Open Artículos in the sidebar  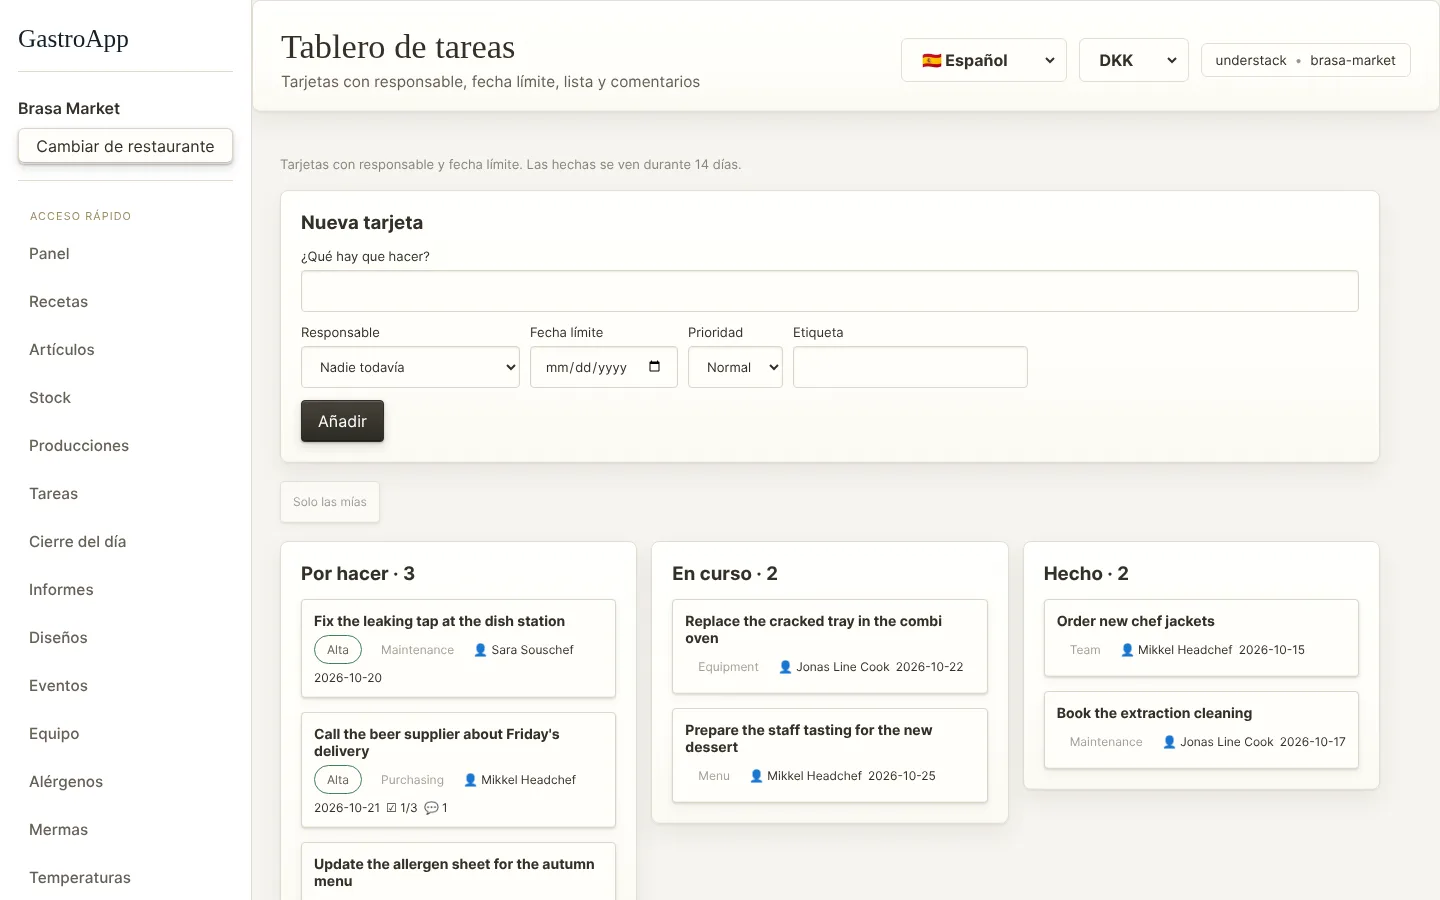61,350
